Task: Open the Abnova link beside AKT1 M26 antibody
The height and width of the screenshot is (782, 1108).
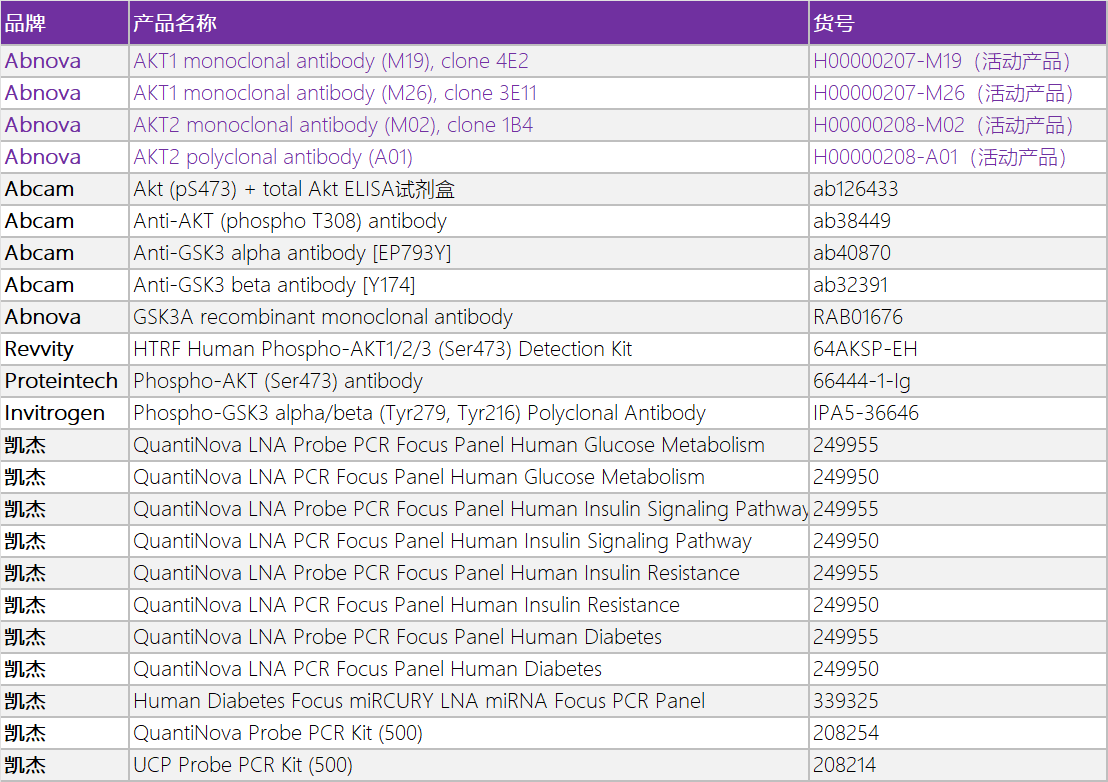Action: [x=42, y=93]
